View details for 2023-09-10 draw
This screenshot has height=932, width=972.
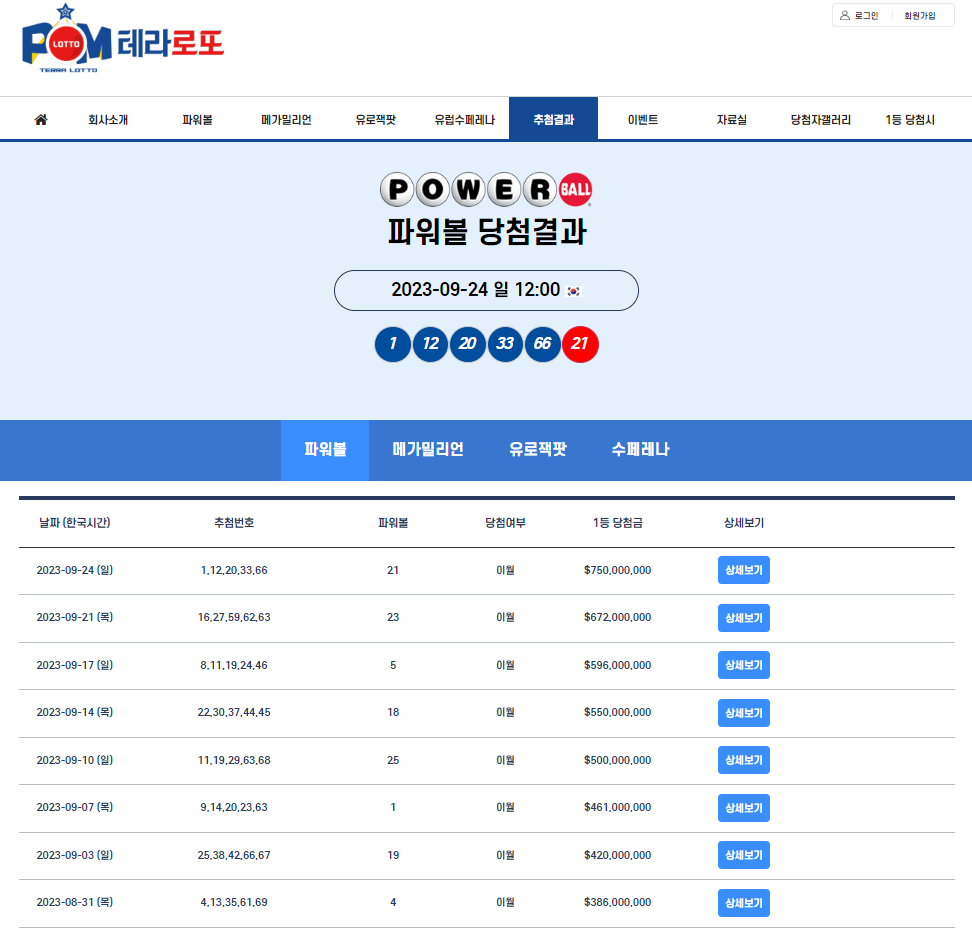click(x=744, y=760)
